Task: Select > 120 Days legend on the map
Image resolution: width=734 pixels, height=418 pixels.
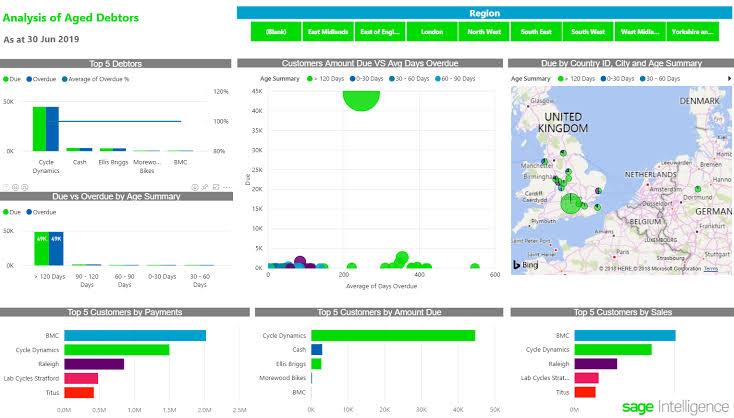Action: pyautogui.click(x=576, y=79)
